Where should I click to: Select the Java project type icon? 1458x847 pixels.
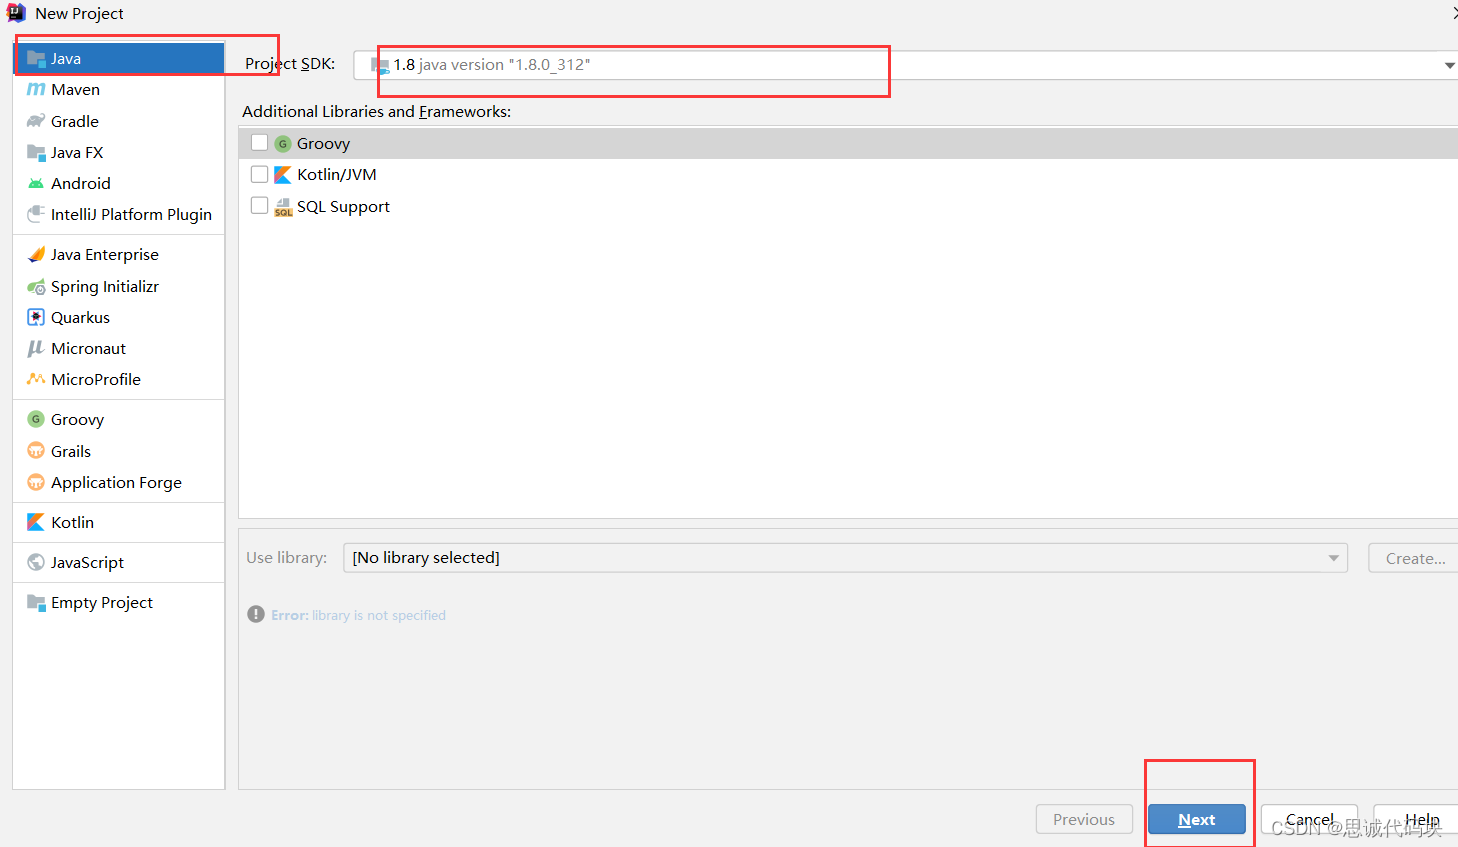tap(36, 59)
